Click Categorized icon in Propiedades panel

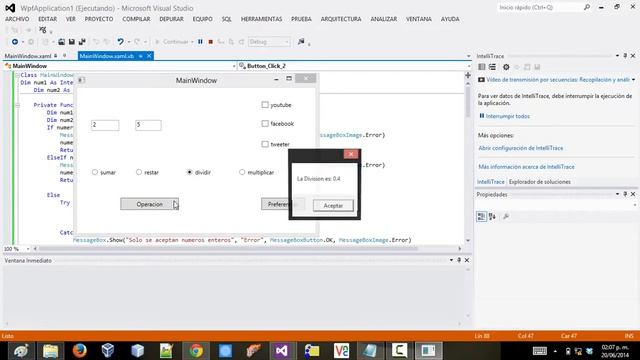click(481, 216)
